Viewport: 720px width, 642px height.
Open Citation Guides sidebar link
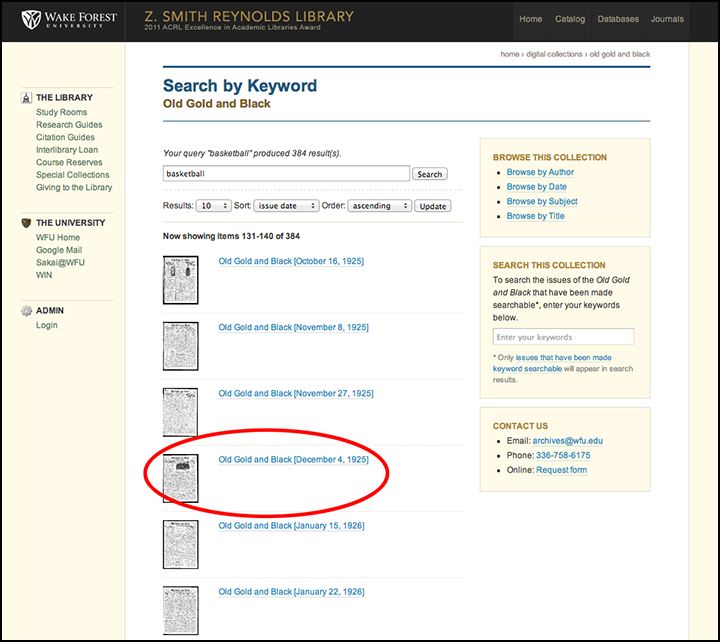[65, 137]
